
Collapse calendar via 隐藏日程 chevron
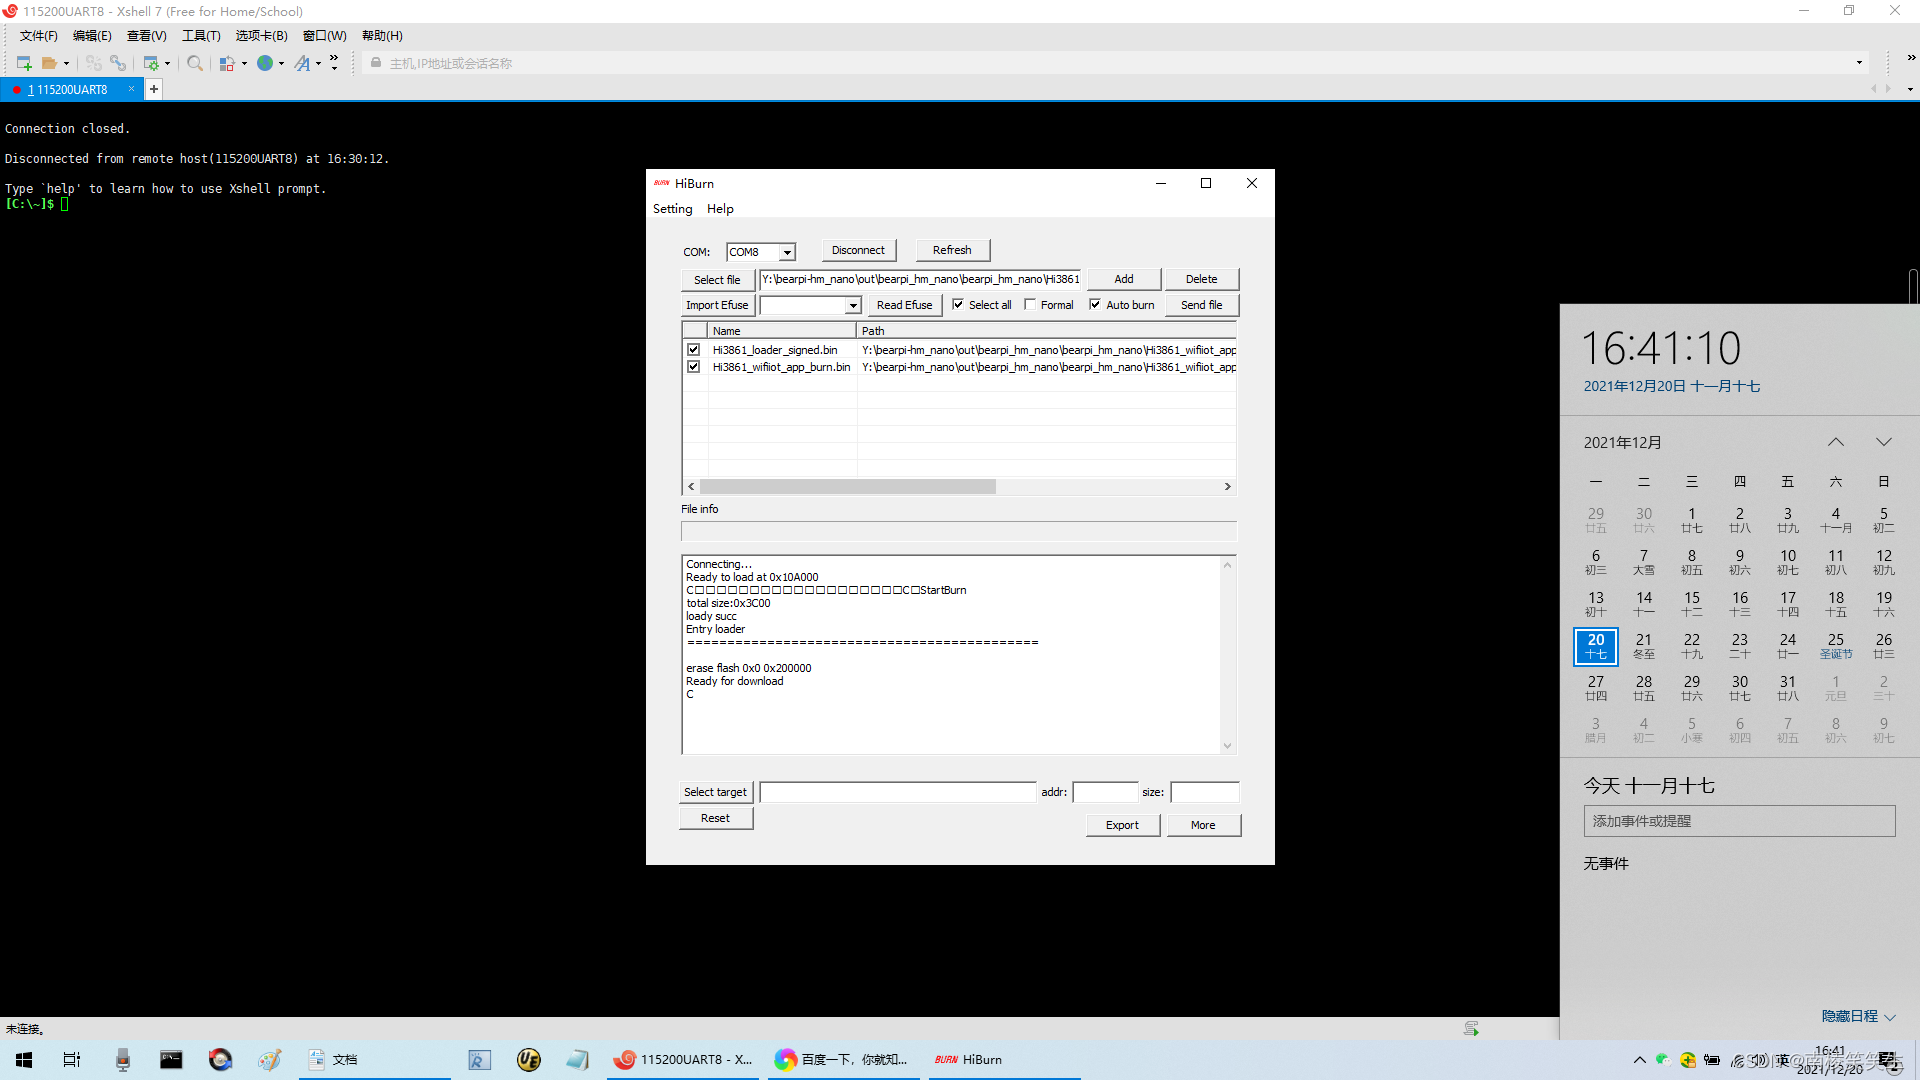click(x=1889, y=1017)
